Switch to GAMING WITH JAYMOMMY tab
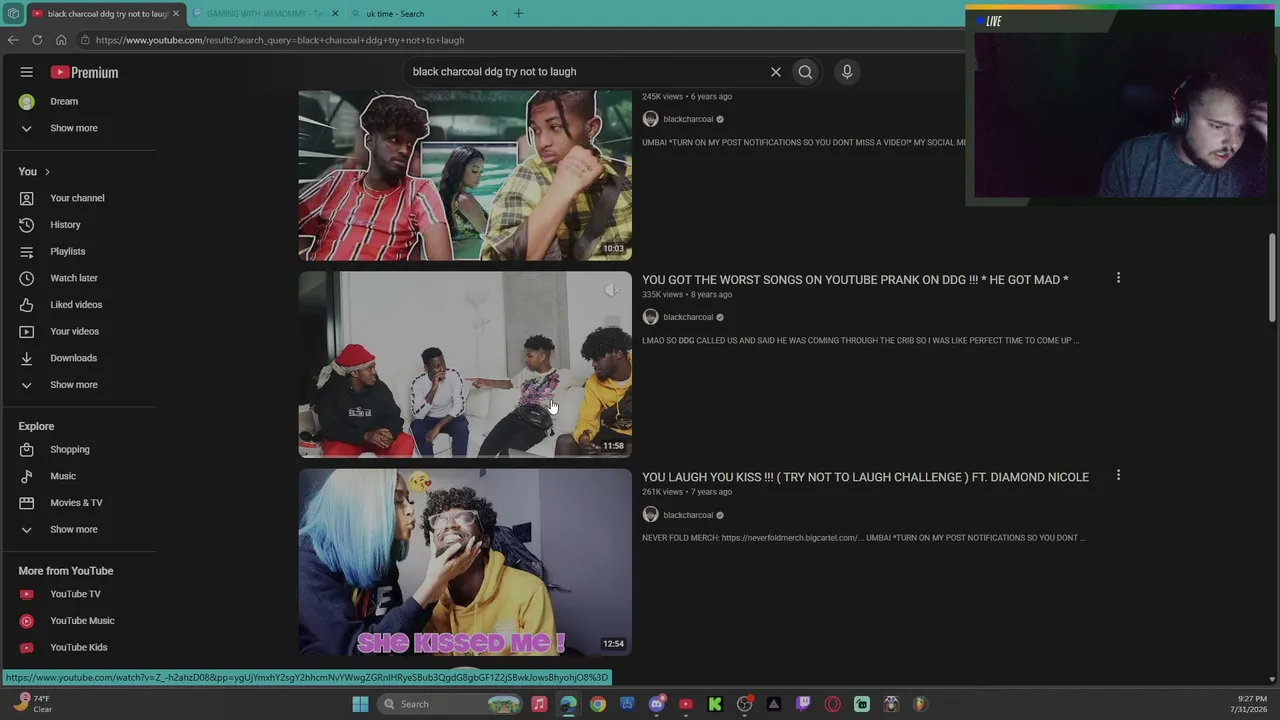 (265, 14)
